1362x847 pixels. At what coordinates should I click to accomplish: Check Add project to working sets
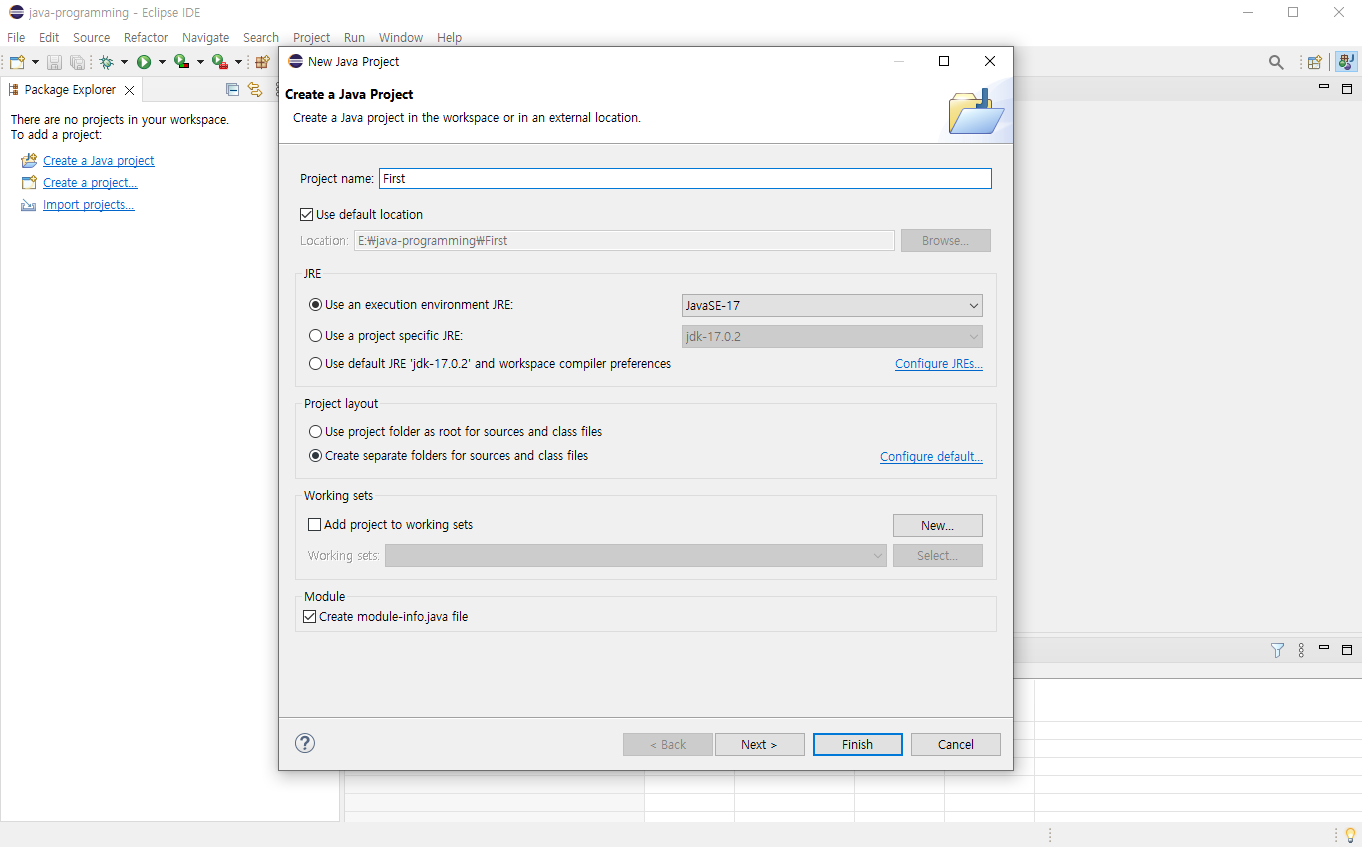pyautogui.click(x=315, y=524)
